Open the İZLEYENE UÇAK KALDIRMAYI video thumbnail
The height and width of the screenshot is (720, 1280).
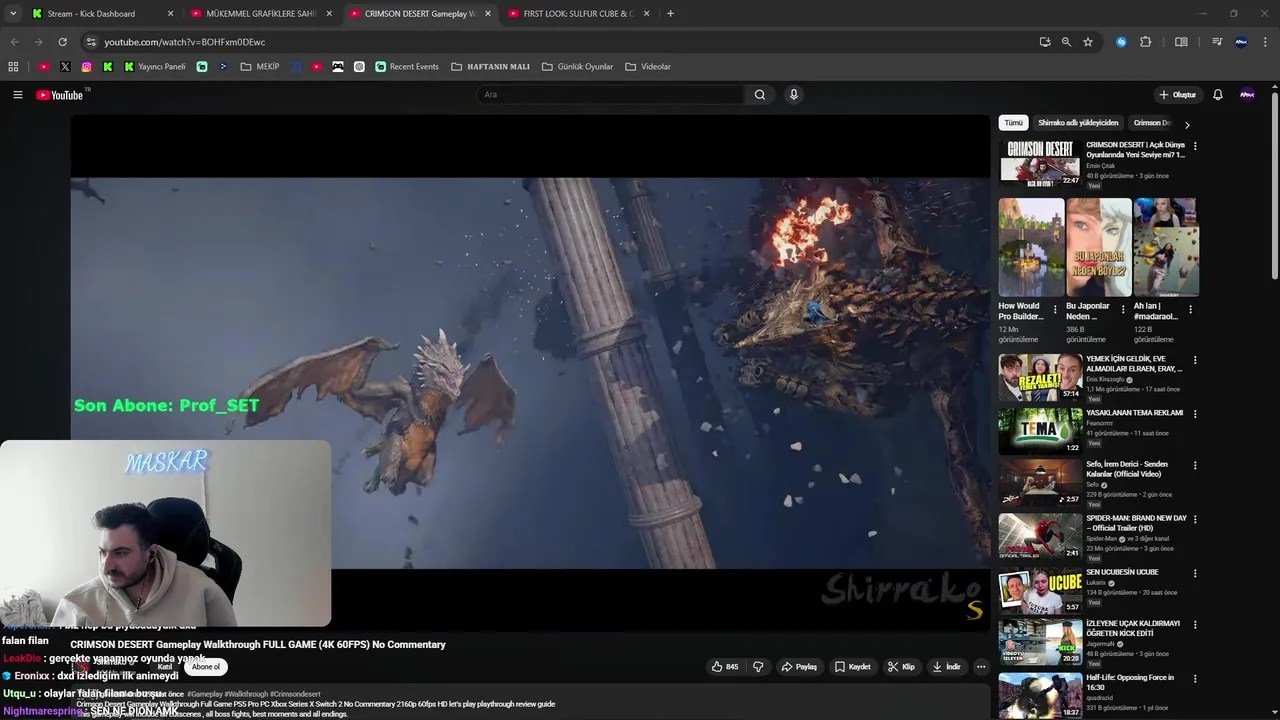tap(1040, 642)
